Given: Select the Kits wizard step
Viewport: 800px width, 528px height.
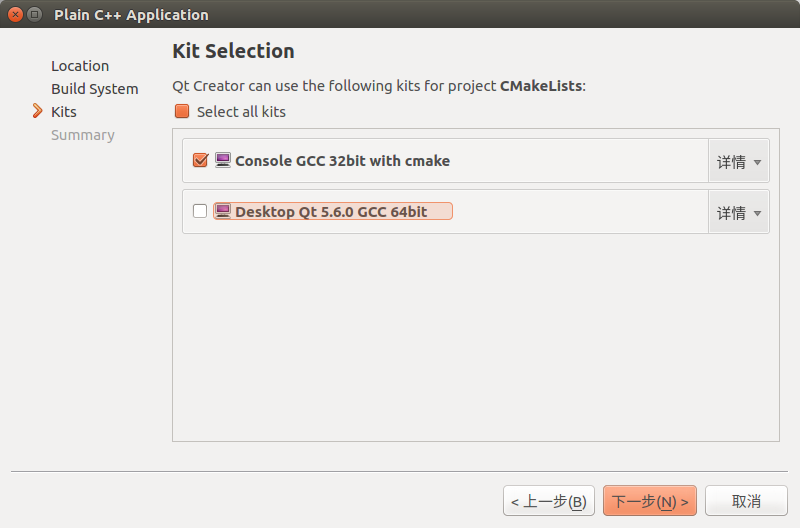Looking at the screenshot, I should pos(64,112).
